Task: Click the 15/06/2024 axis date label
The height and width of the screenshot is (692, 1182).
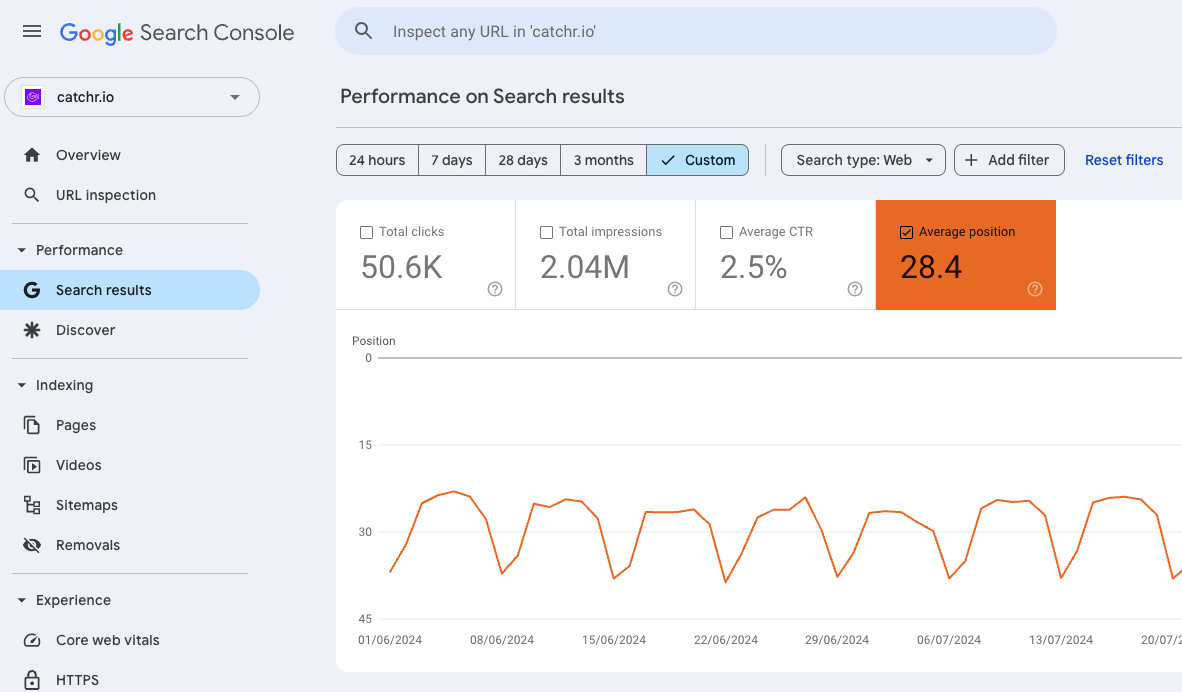Action: pyautogui.click(x=614, y=640)
